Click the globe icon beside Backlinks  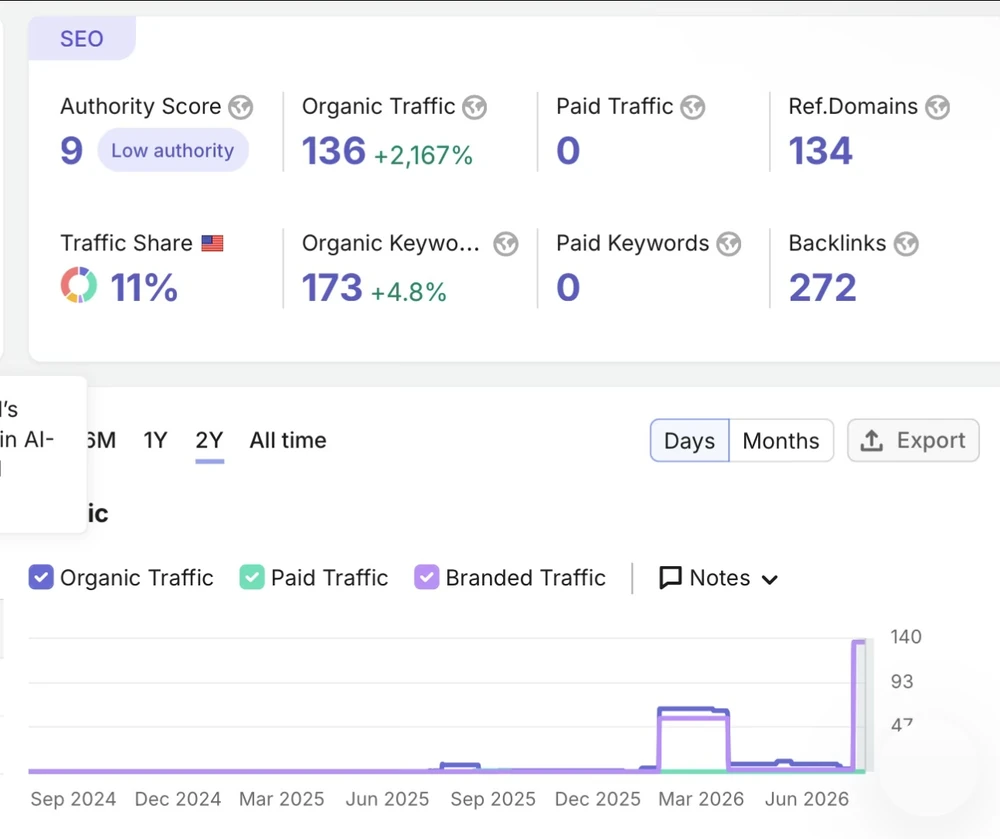(x=906, y=244)
